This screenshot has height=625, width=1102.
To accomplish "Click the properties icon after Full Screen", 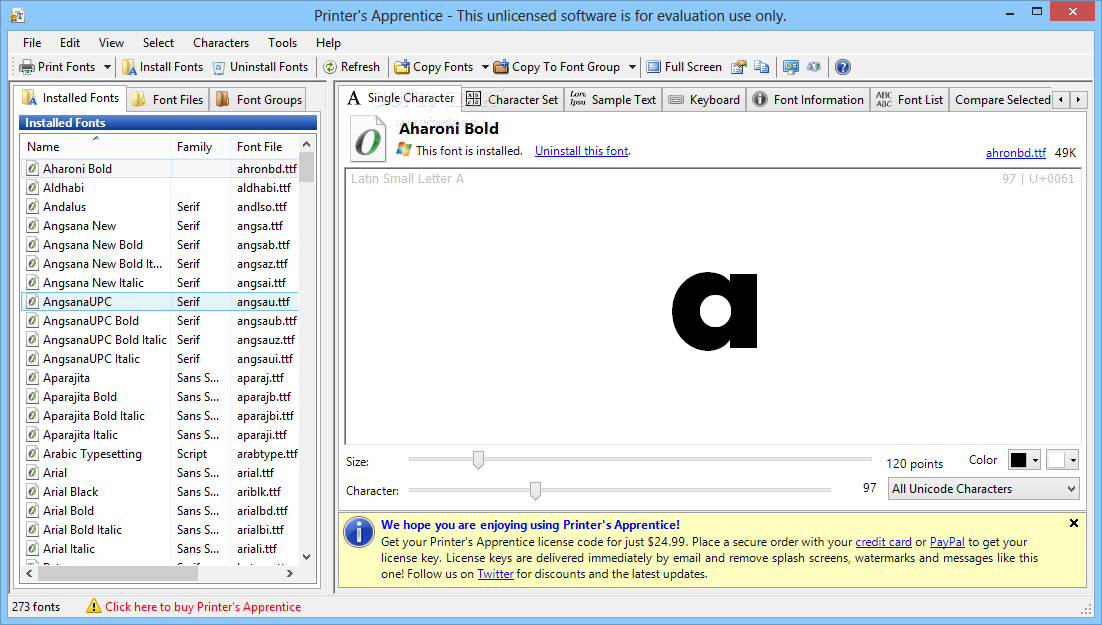I will click(739, 67).
